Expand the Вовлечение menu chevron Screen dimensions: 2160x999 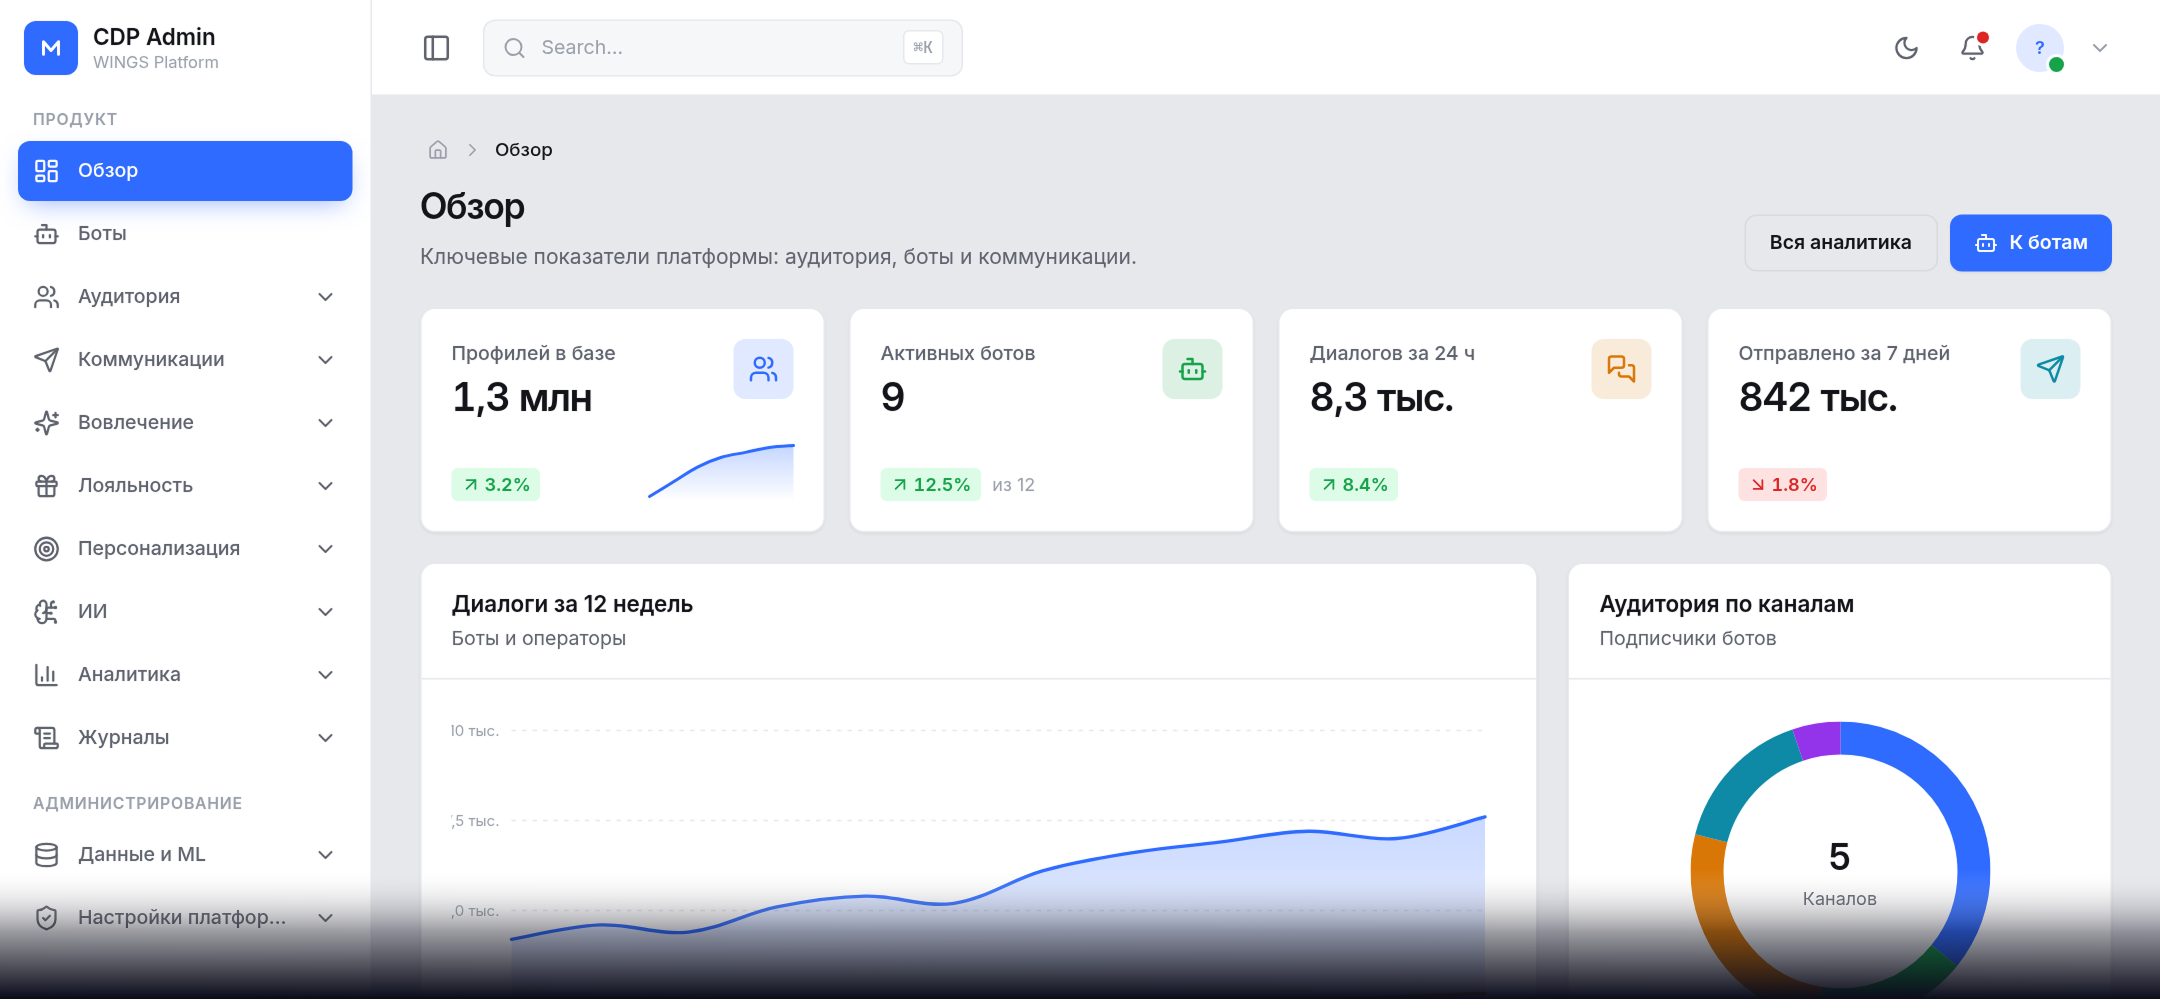coord(325,423)
